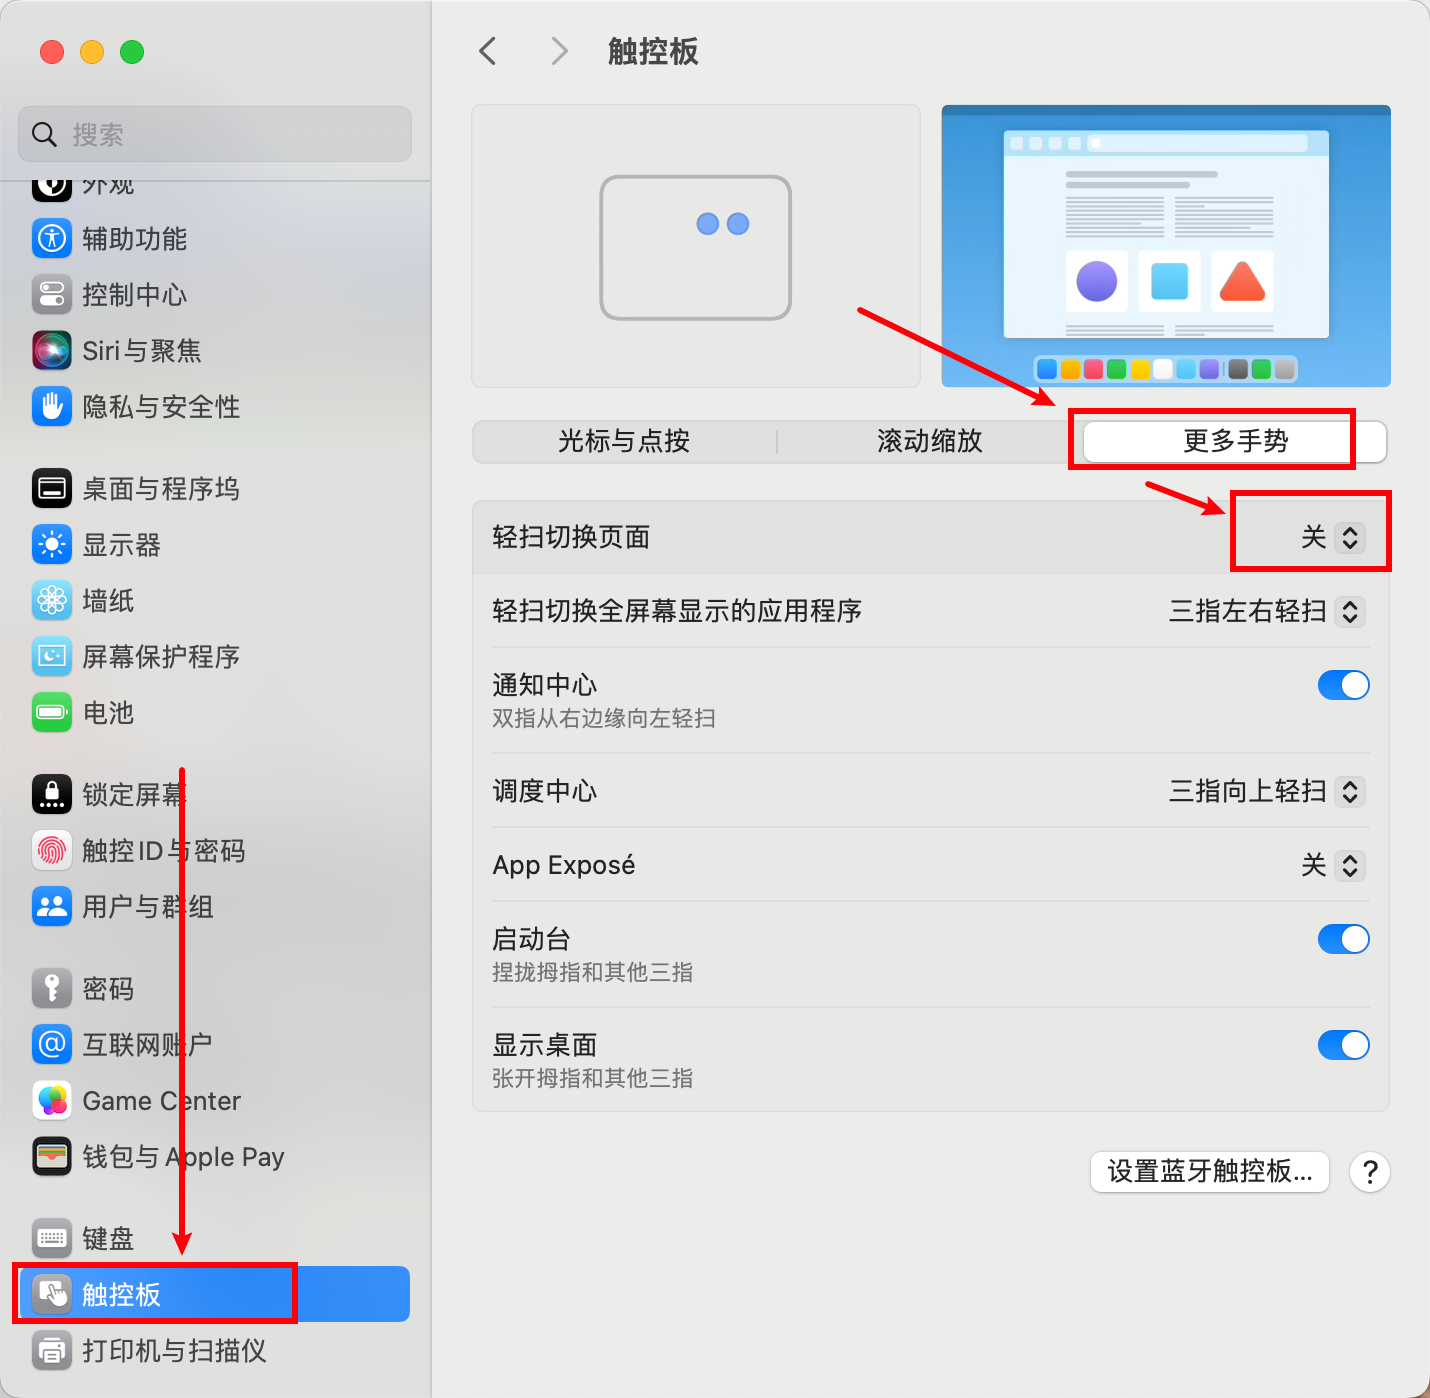Select the 控制中心 sidebar icon

tap(52, 294)
